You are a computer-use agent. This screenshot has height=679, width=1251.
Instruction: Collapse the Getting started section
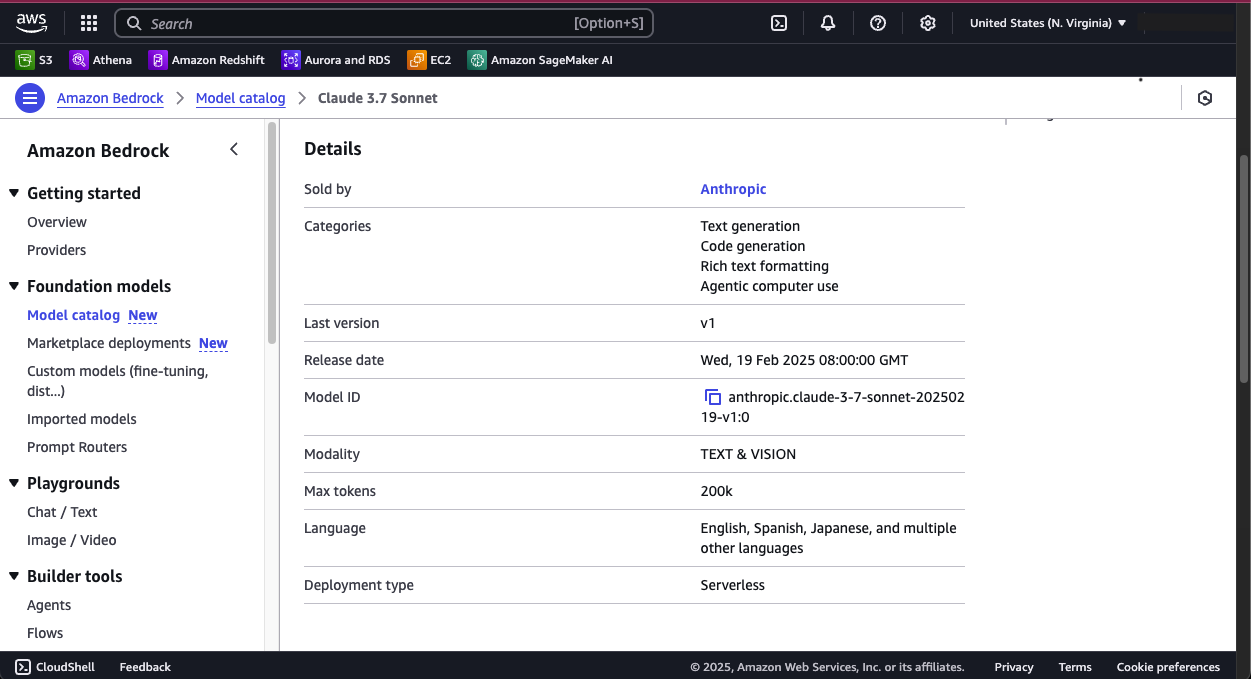tap(14, 193)
